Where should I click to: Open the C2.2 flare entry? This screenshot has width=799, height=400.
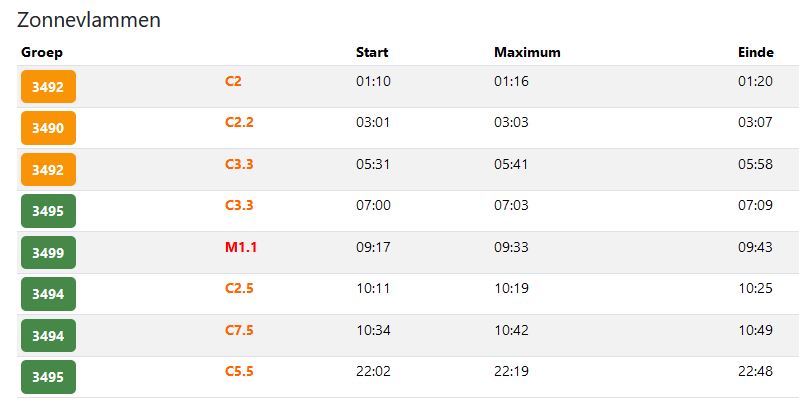tap(239, 122)
